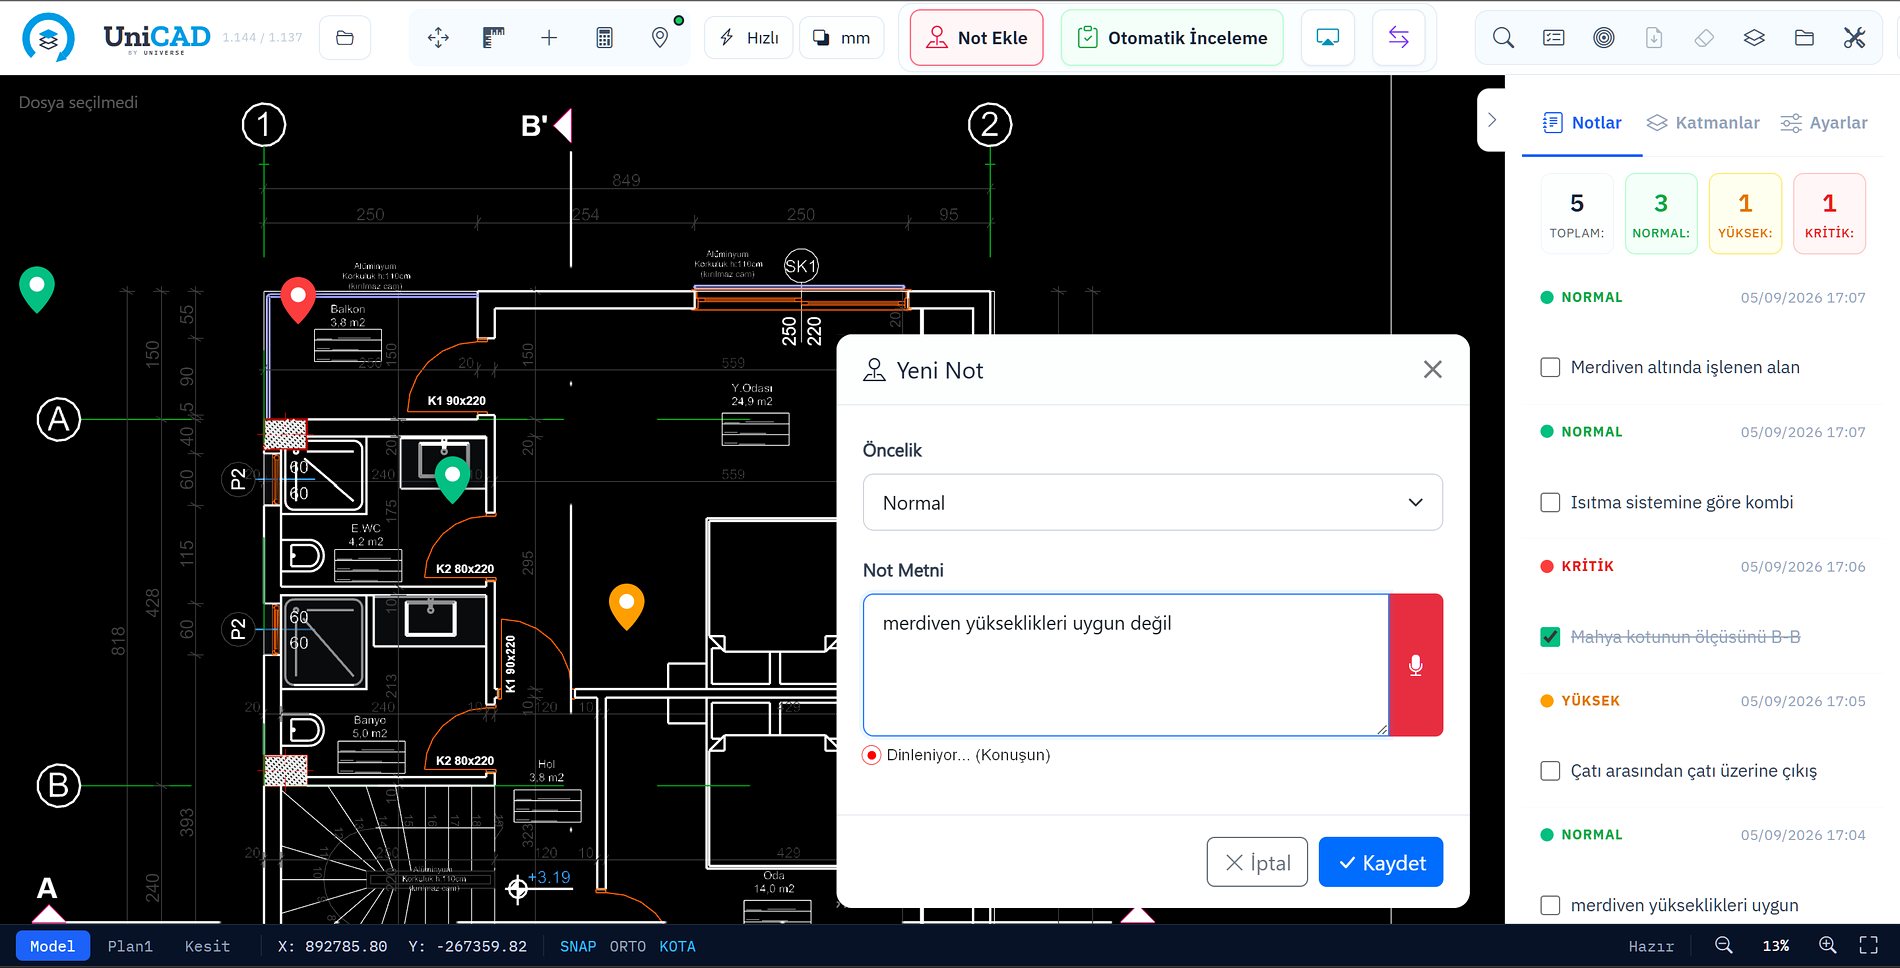Open the search magnifier tool
Image resolution: width=1900 pixels, height=968 pixels.
(1503, 38)
